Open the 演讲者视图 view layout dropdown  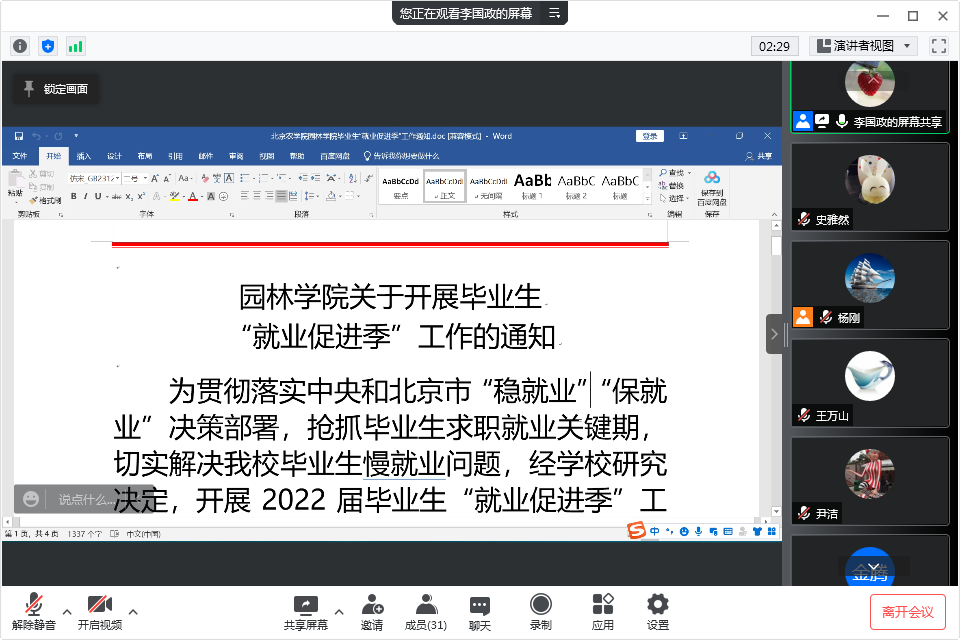point(863,46)
